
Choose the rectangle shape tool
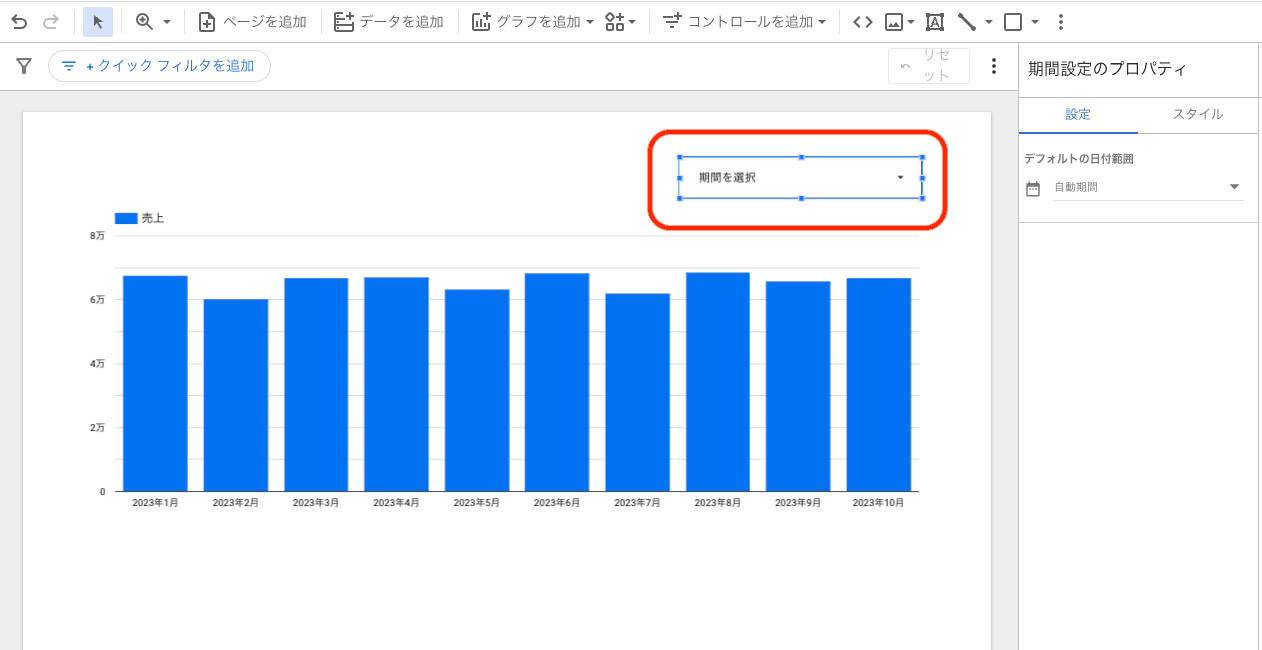[x=1013, y=21]
